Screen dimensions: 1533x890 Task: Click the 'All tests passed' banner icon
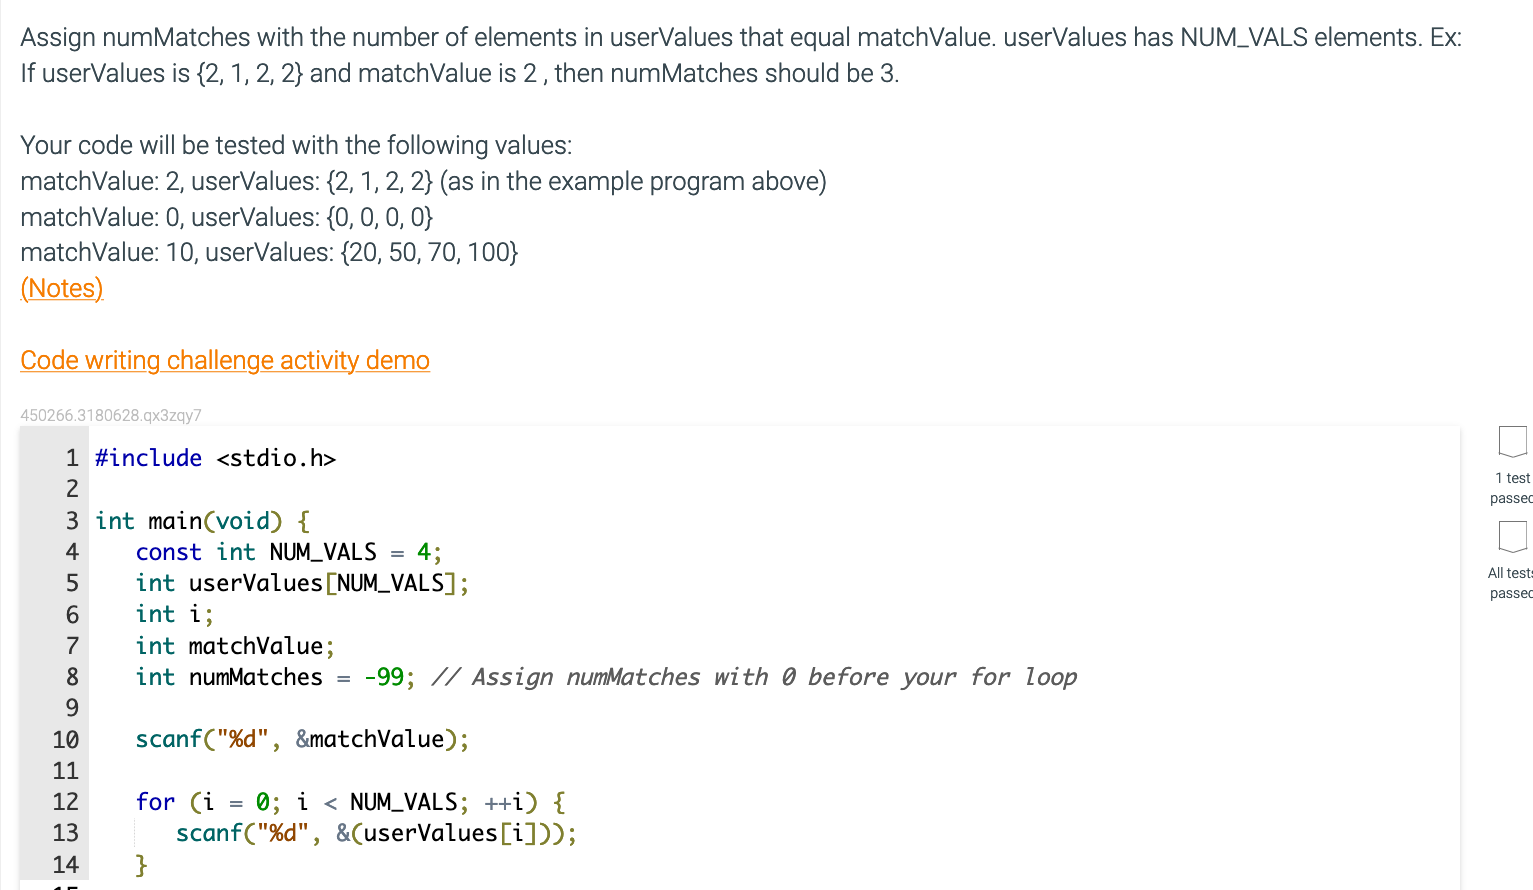[1512, 538]
